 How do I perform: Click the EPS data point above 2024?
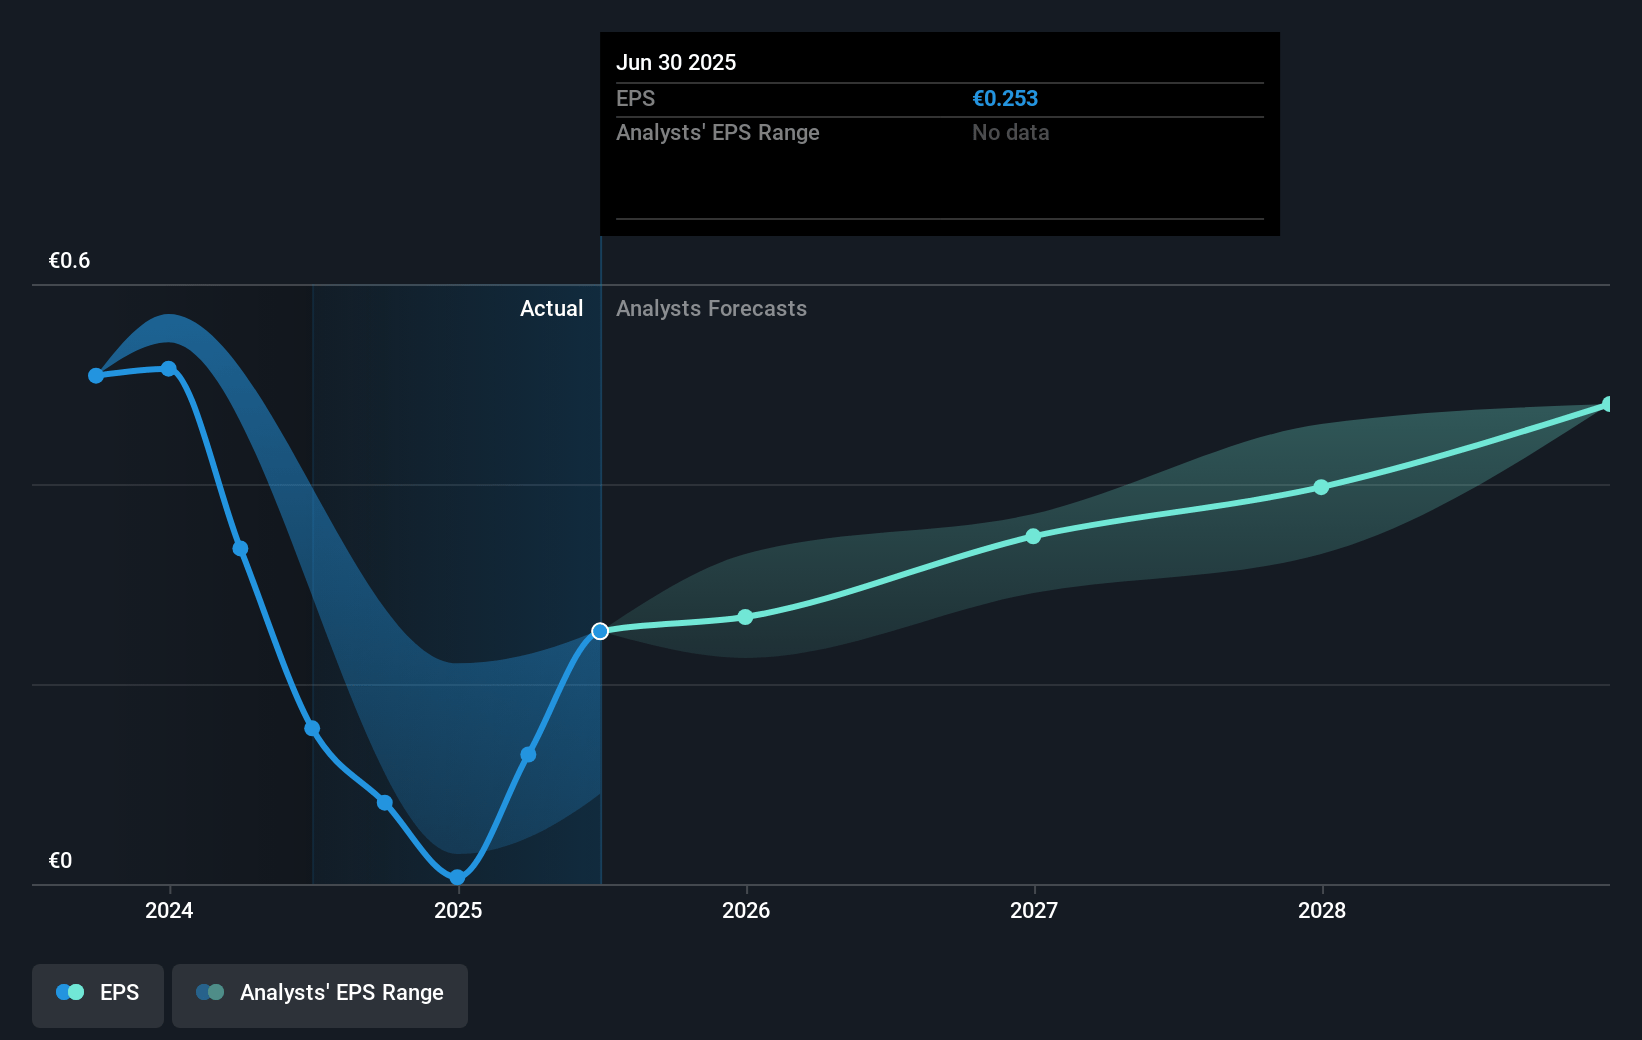[169, 369]
